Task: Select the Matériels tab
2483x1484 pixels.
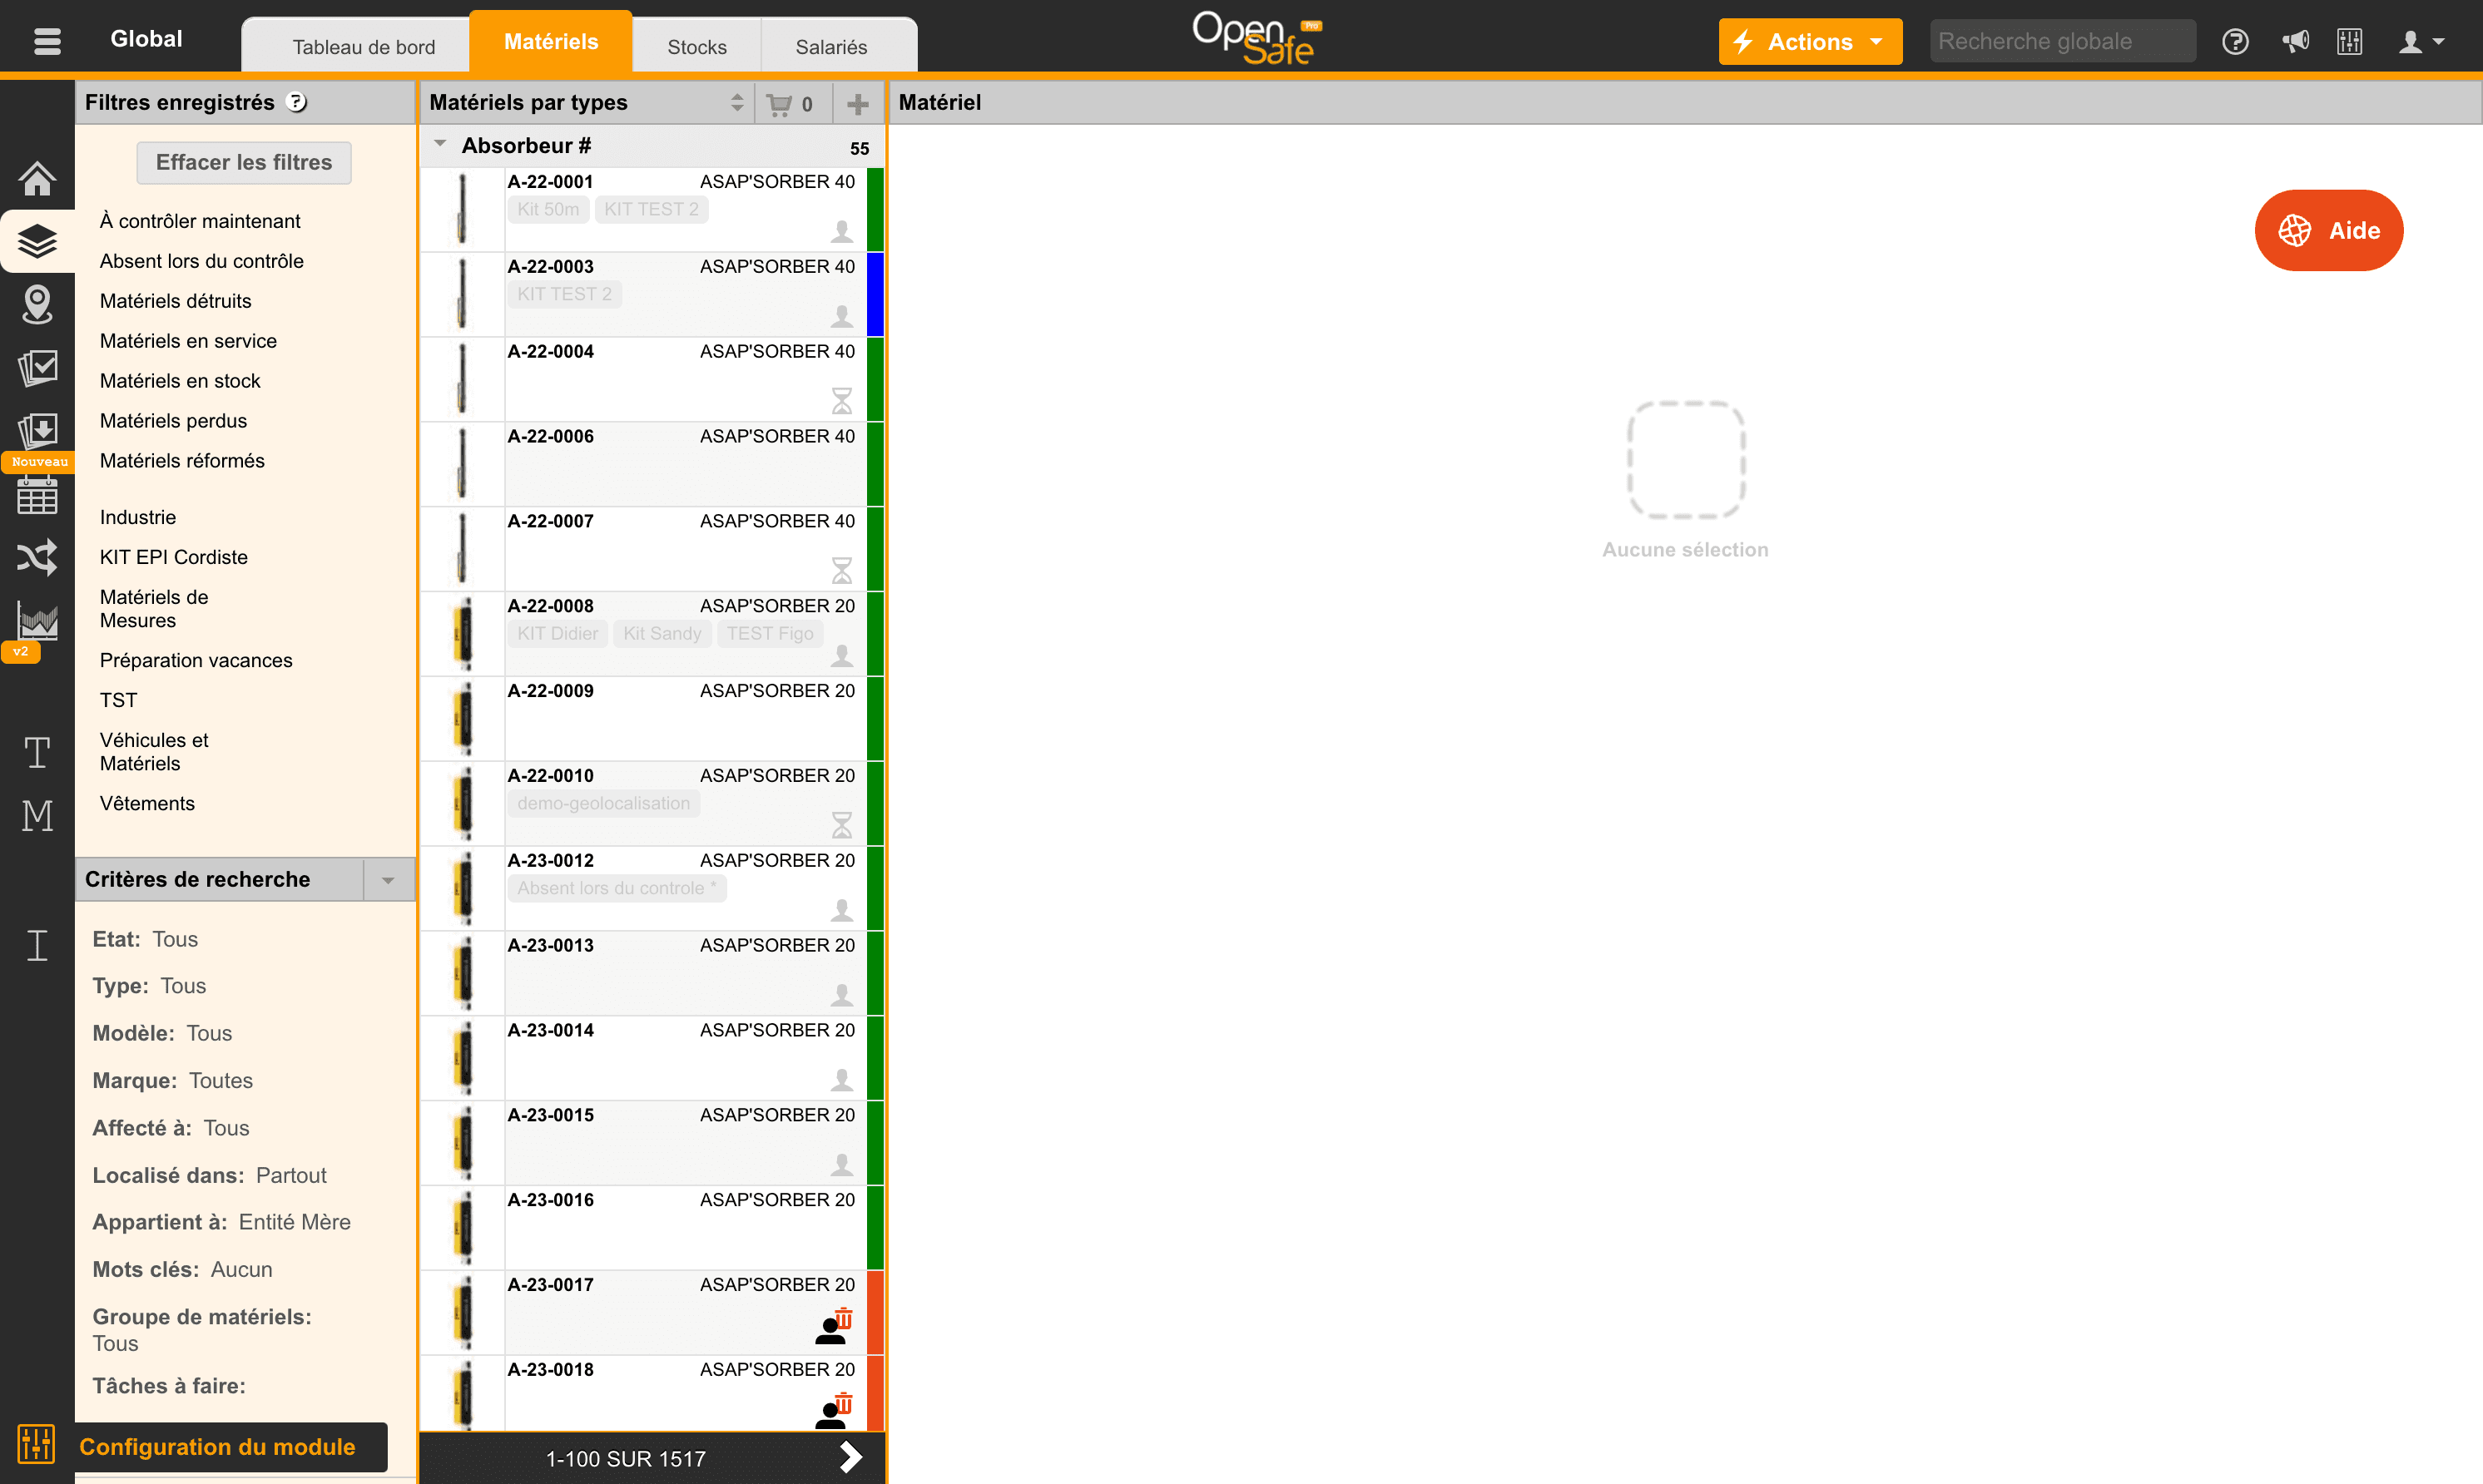Action: pyautogui.click(x=551, y=41)
